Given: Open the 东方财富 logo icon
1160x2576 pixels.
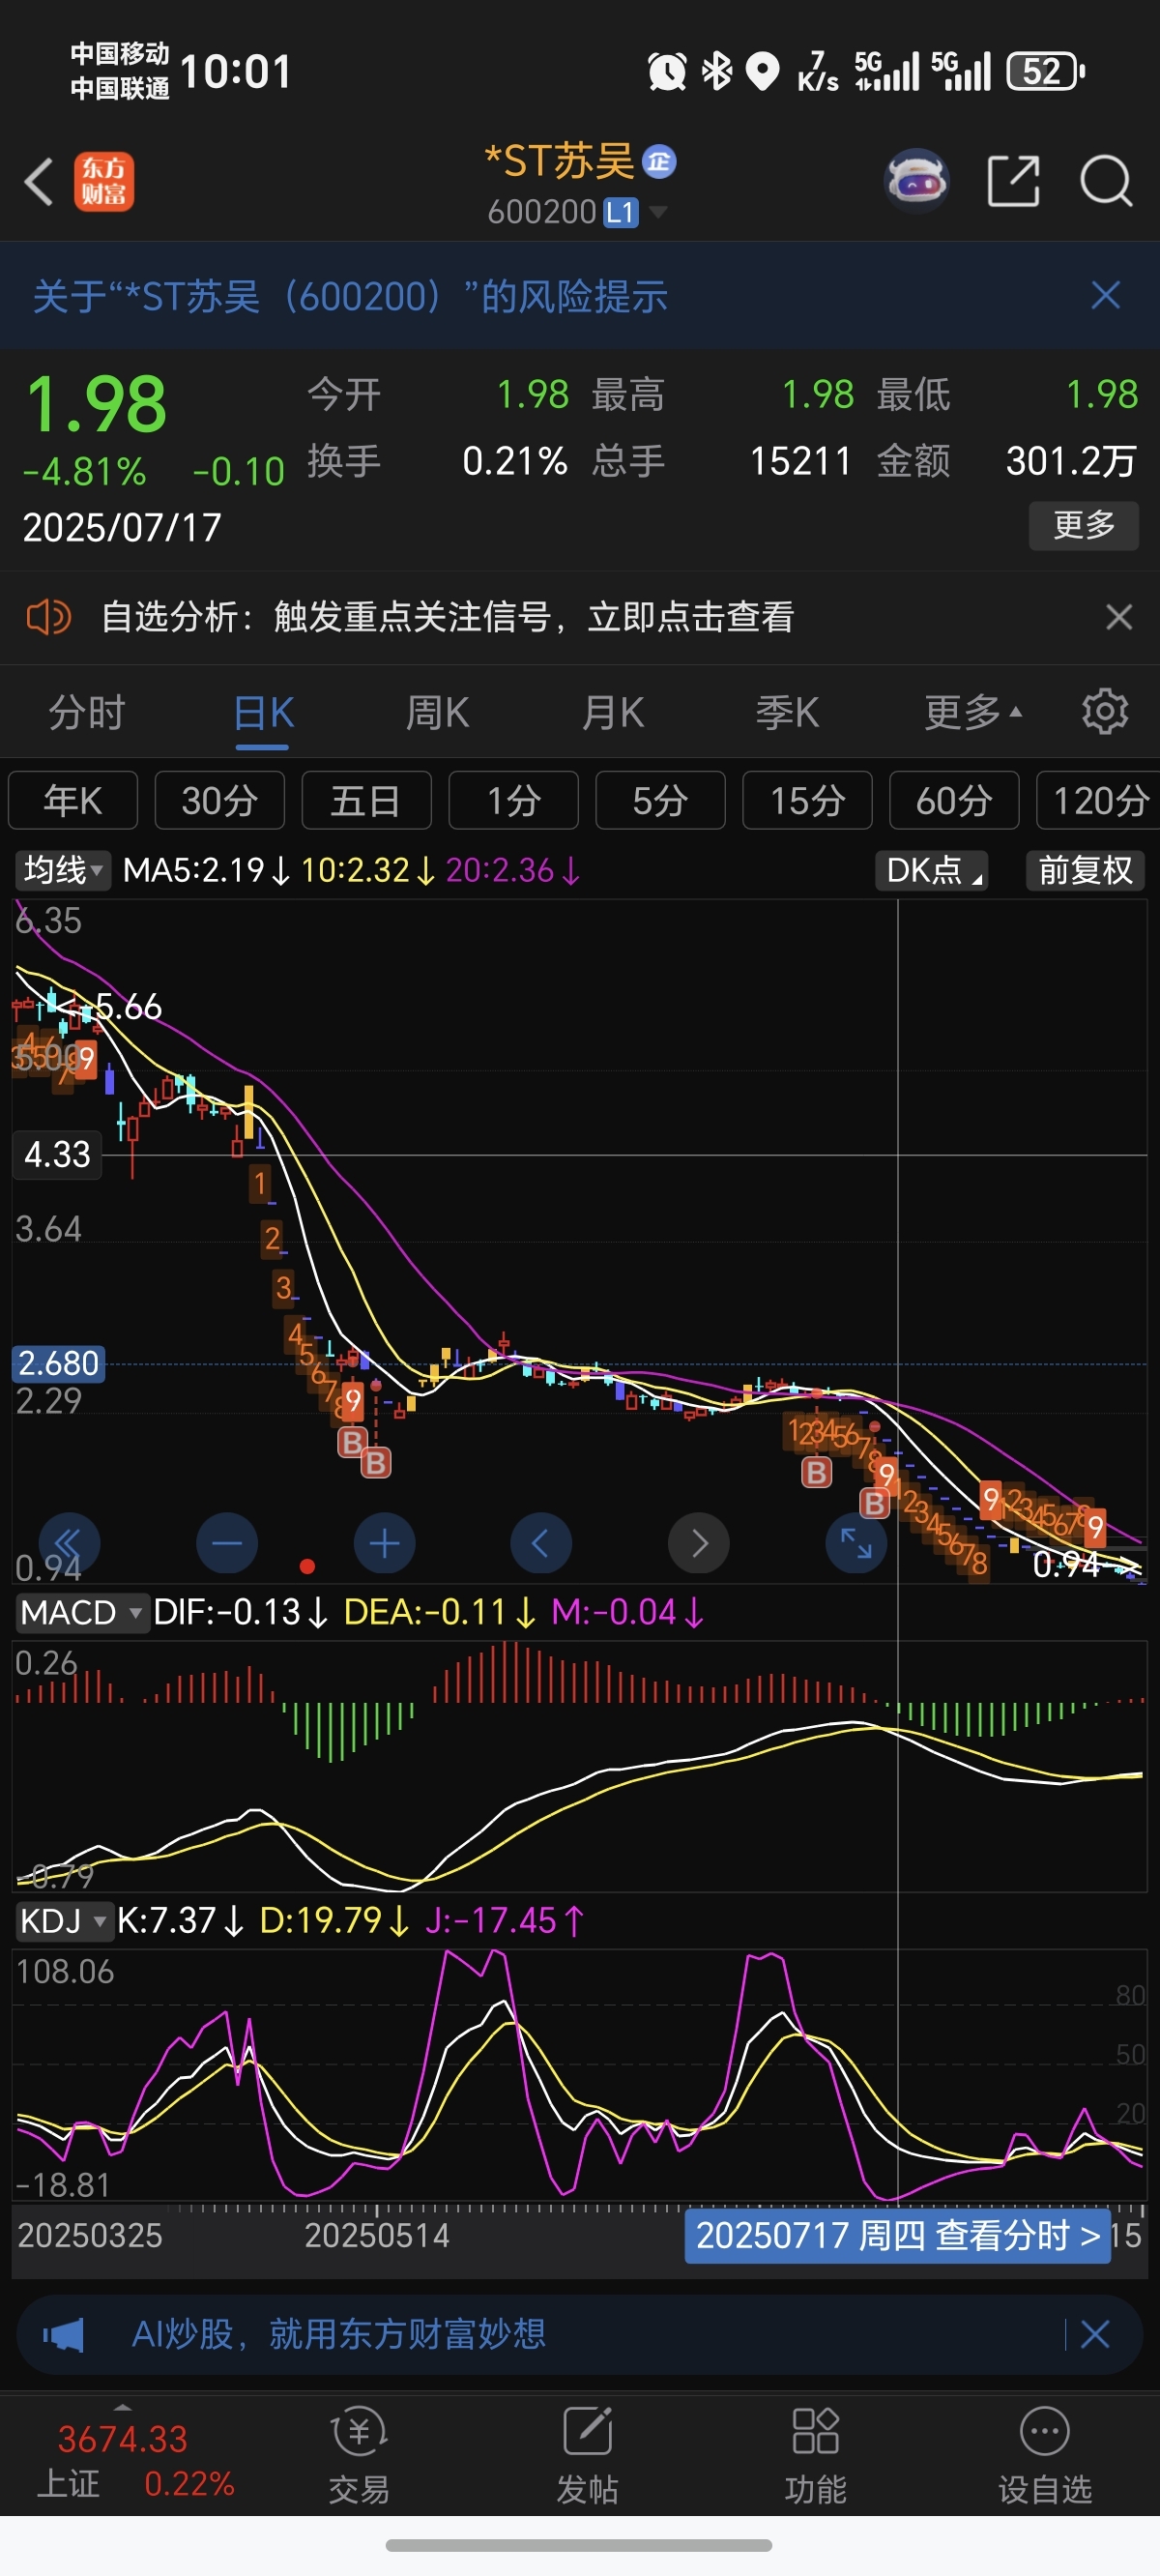Looking at the screenshot, I should tap(104, 182).
